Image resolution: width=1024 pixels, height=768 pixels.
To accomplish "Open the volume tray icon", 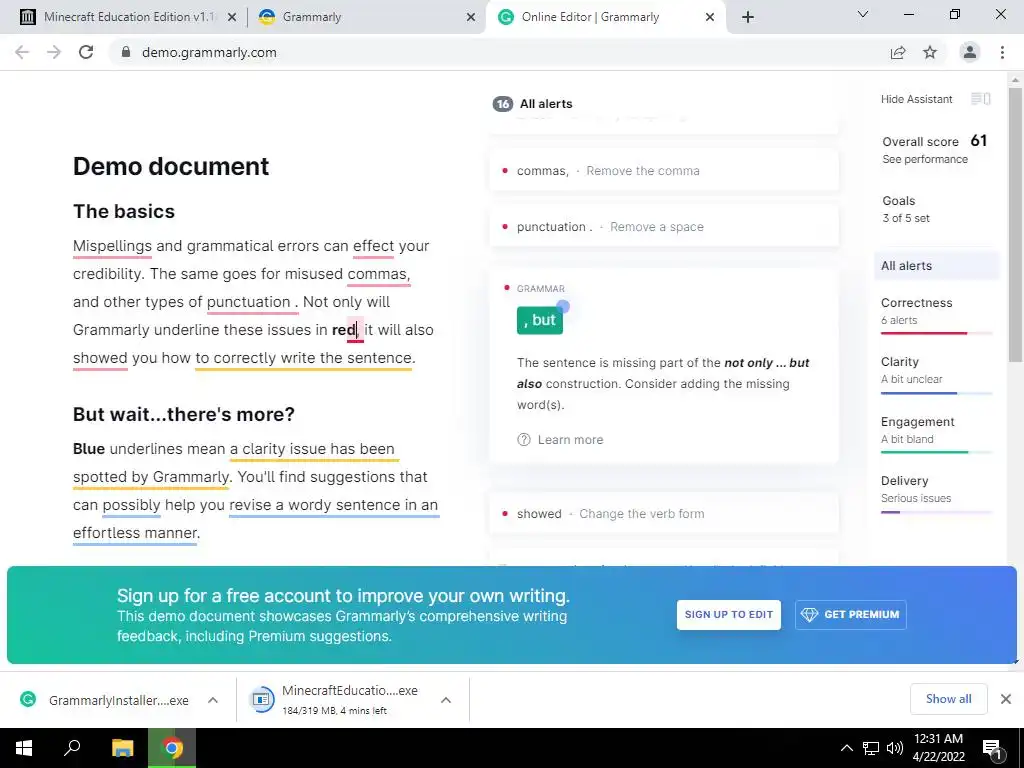I will 895,748.
